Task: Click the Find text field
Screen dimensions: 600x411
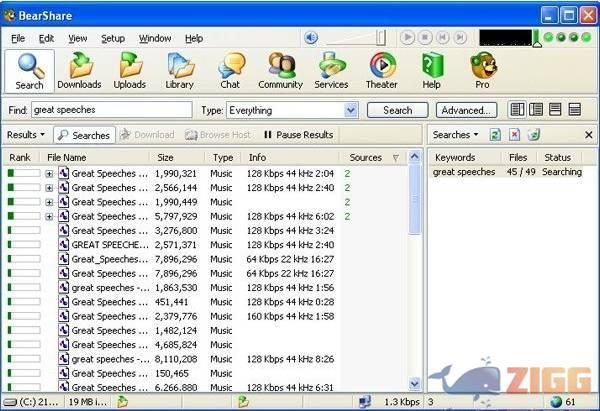Action: point(112,110)
